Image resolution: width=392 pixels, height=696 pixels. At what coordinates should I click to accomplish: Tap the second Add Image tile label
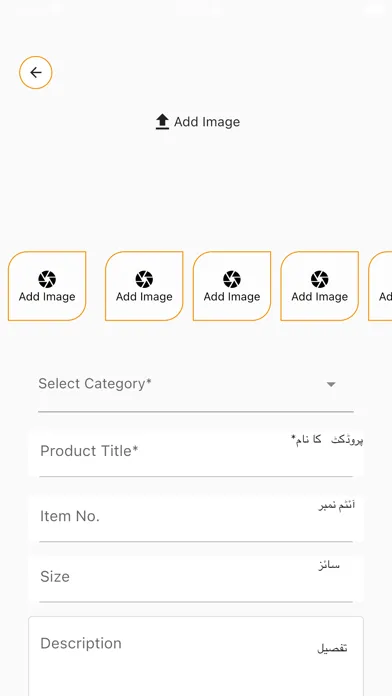[x=144, y=297]
